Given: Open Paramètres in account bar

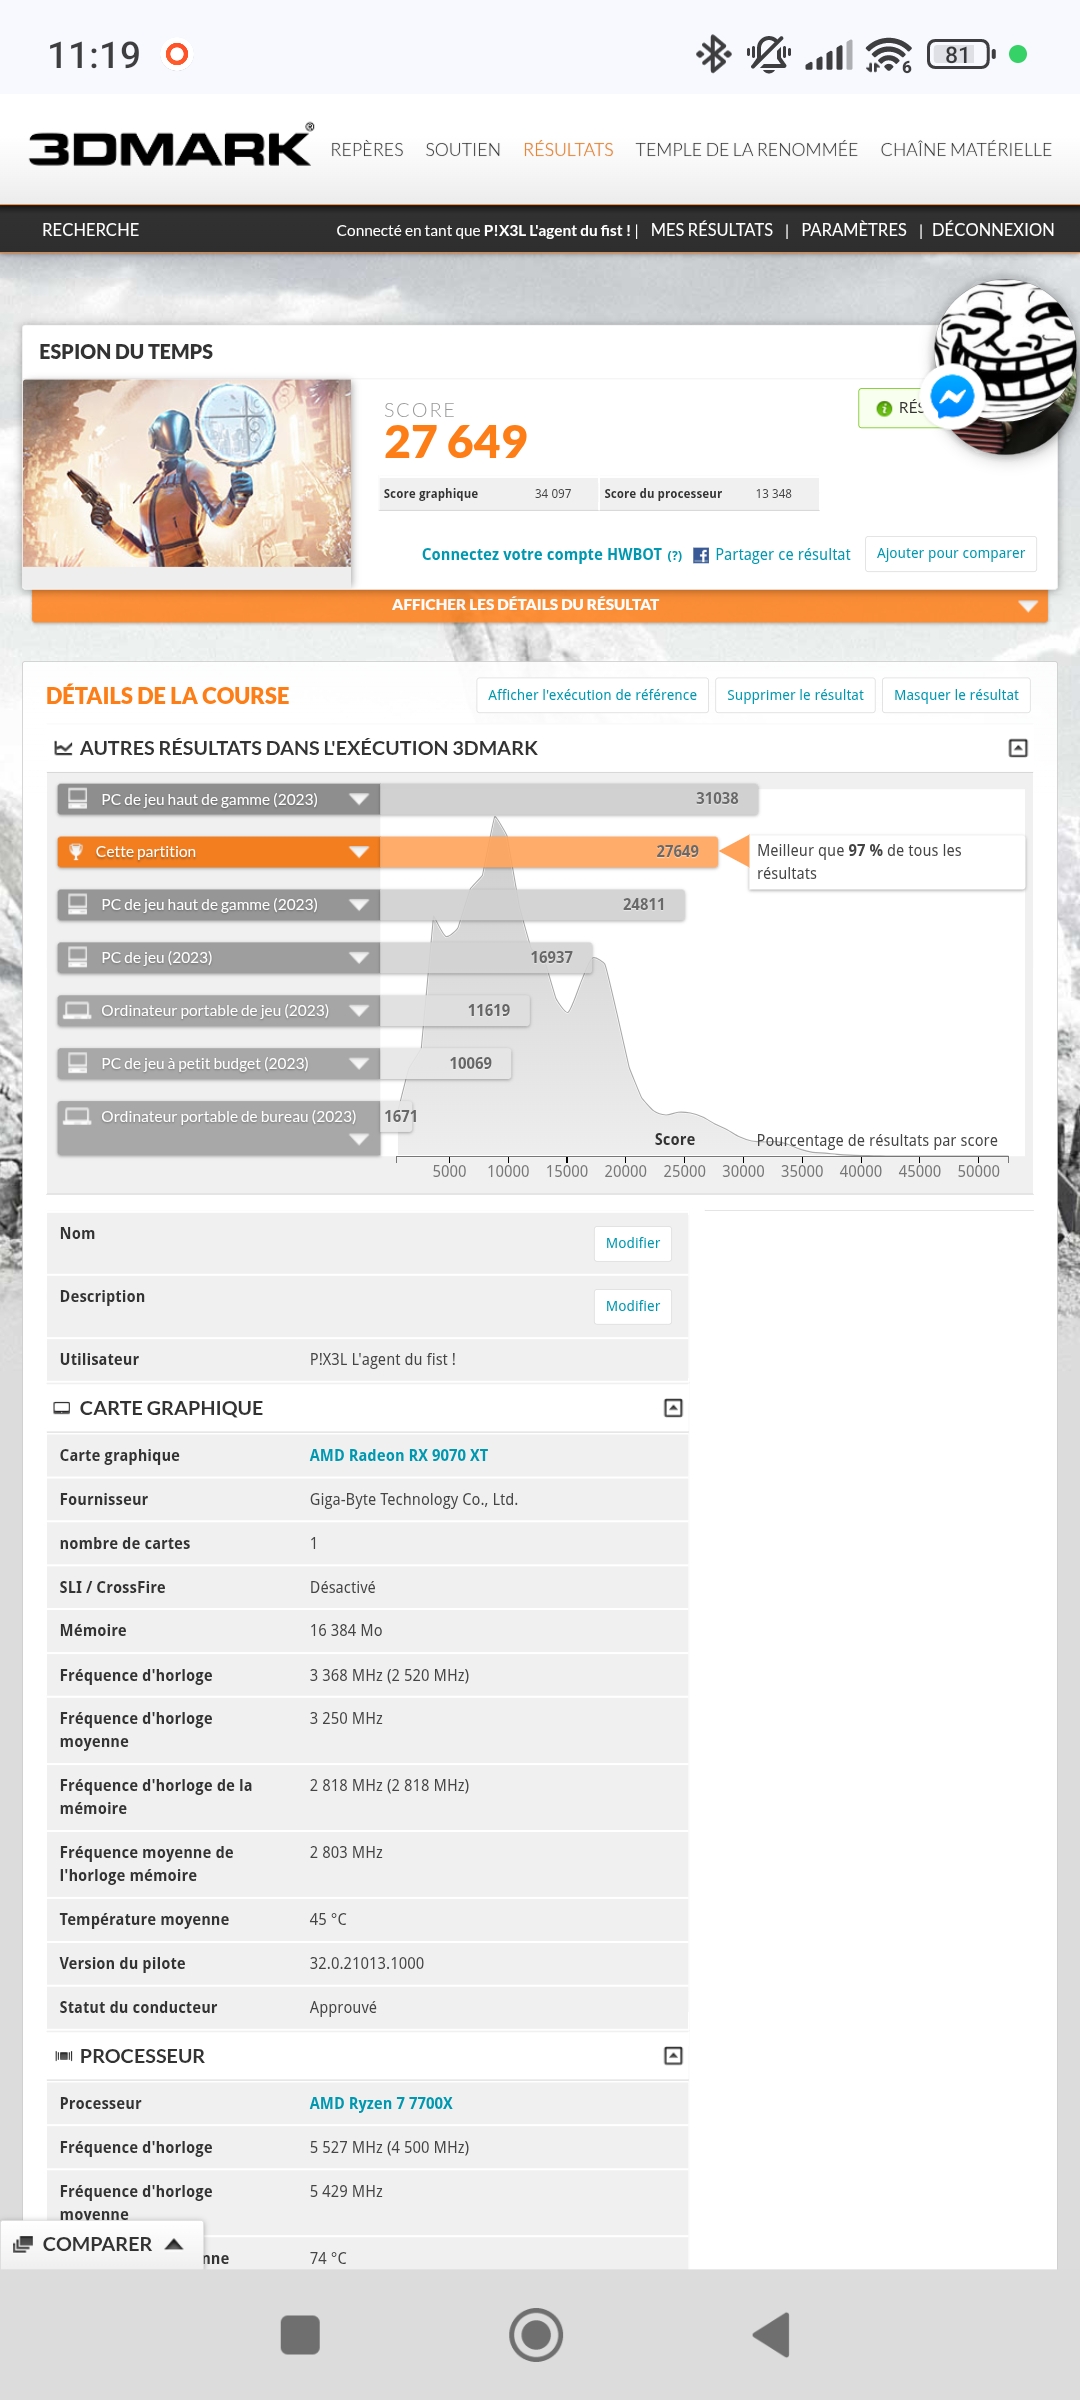Looking at the screenshot, I should pyautogui.click(x=854, y=230).
